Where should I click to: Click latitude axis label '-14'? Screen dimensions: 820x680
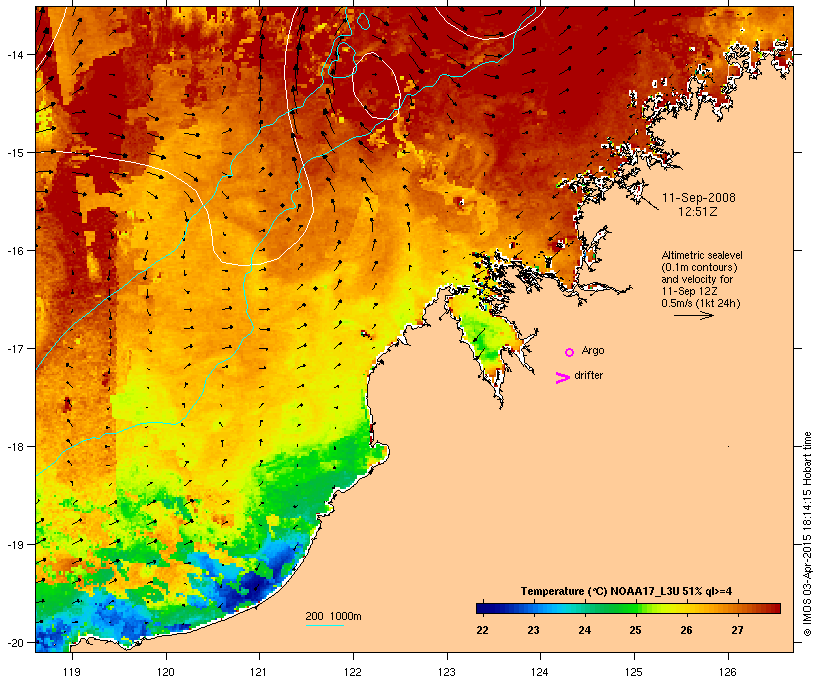point(15,54)
